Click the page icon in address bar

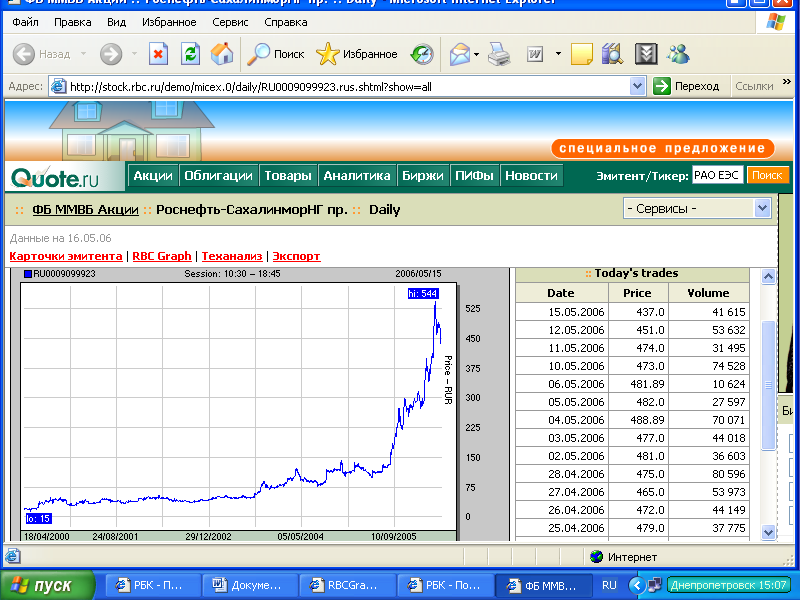58,86
